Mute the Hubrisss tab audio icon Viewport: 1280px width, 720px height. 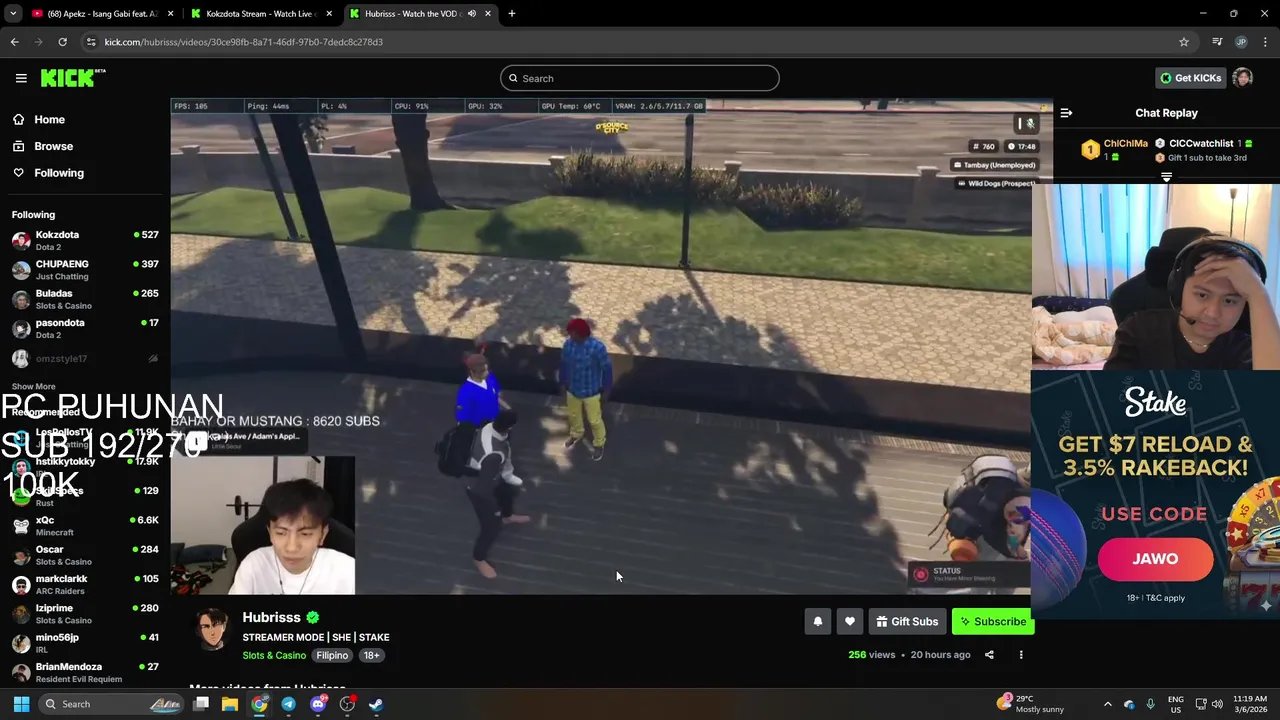click(x=471, y=14)
